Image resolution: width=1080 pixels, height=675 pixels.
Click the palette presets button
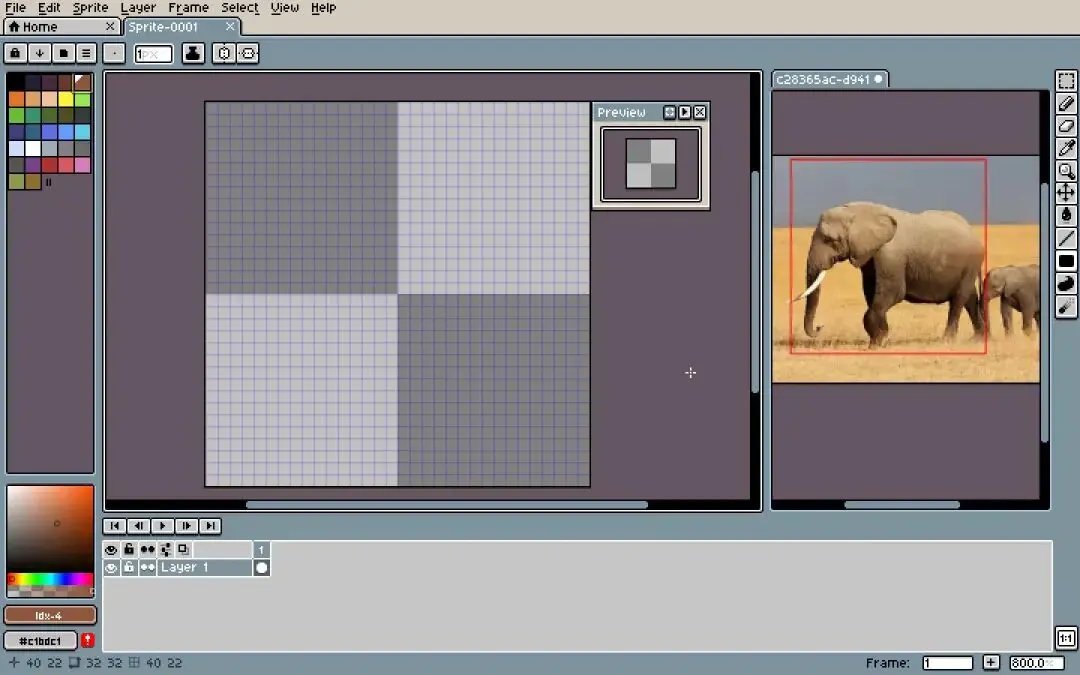(x=63, y=53)
